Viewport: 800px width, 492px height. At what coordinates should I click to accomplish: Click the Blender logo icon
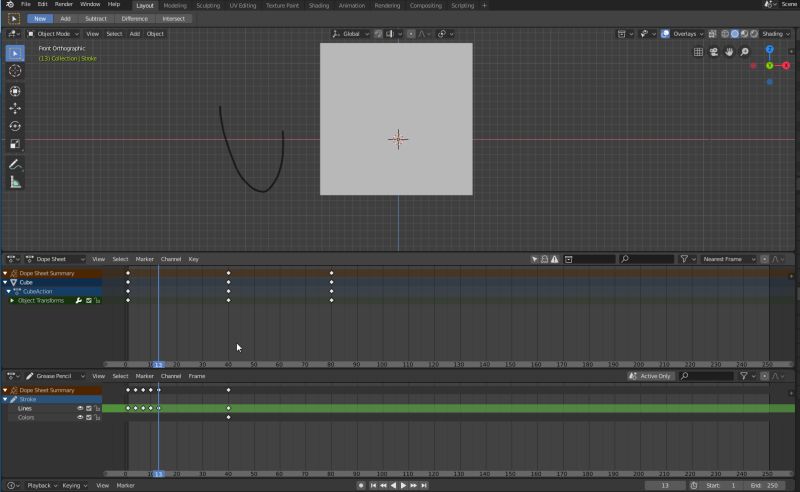(10, 5)
